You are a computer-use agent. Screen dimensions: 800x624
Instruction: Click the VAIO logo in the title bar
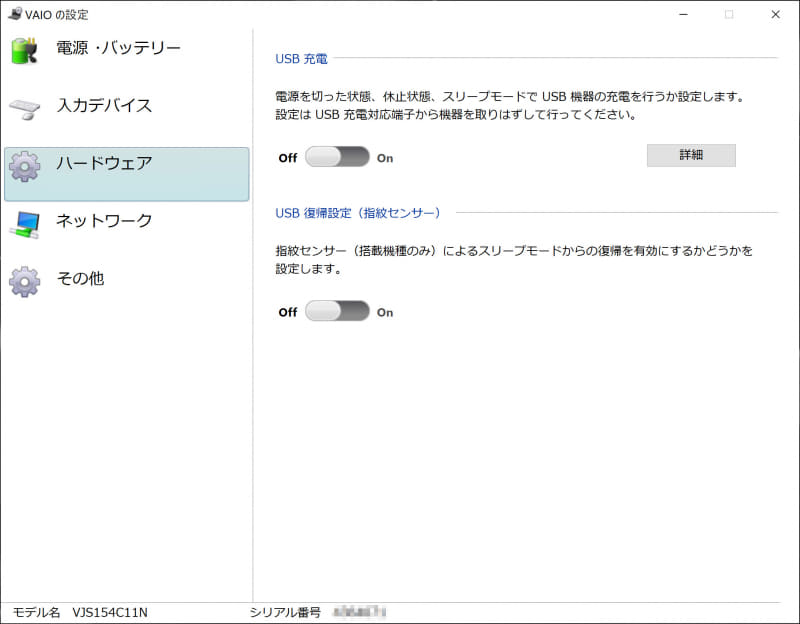(x=14, y=14)
